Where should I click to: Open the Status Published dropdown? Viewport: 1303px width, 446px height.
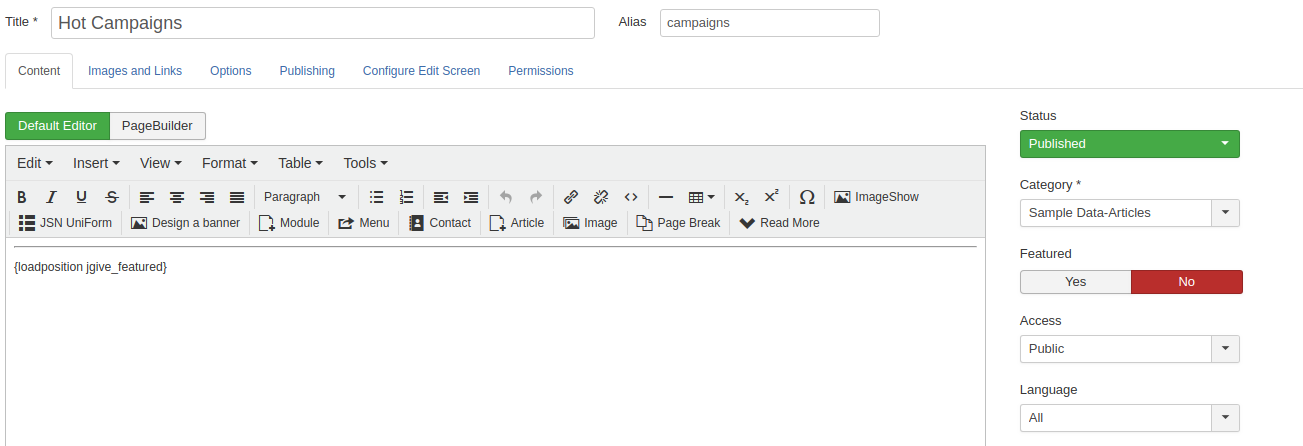tap(1129, 144)
